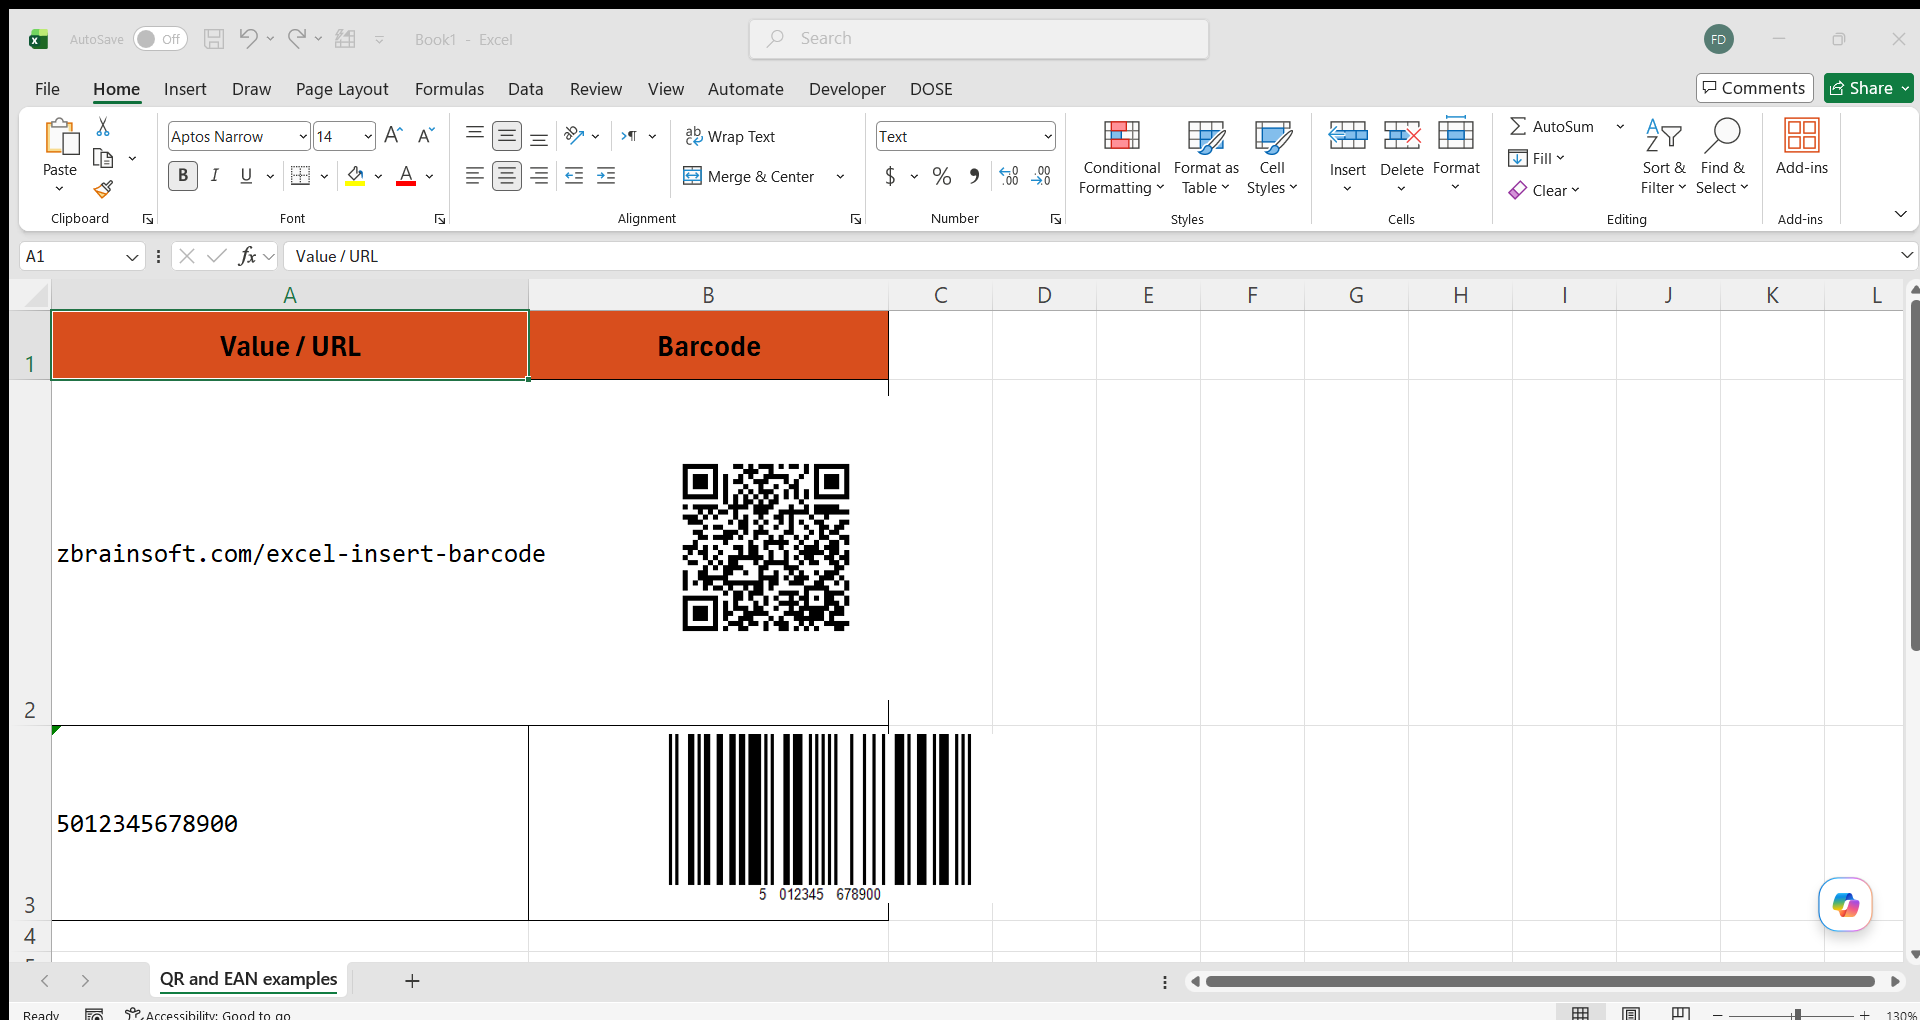Viewport: 1920px width, 1020px height.
Task: Apply Percent Style format
Action: pyautogui.click(x=941, y=176)
